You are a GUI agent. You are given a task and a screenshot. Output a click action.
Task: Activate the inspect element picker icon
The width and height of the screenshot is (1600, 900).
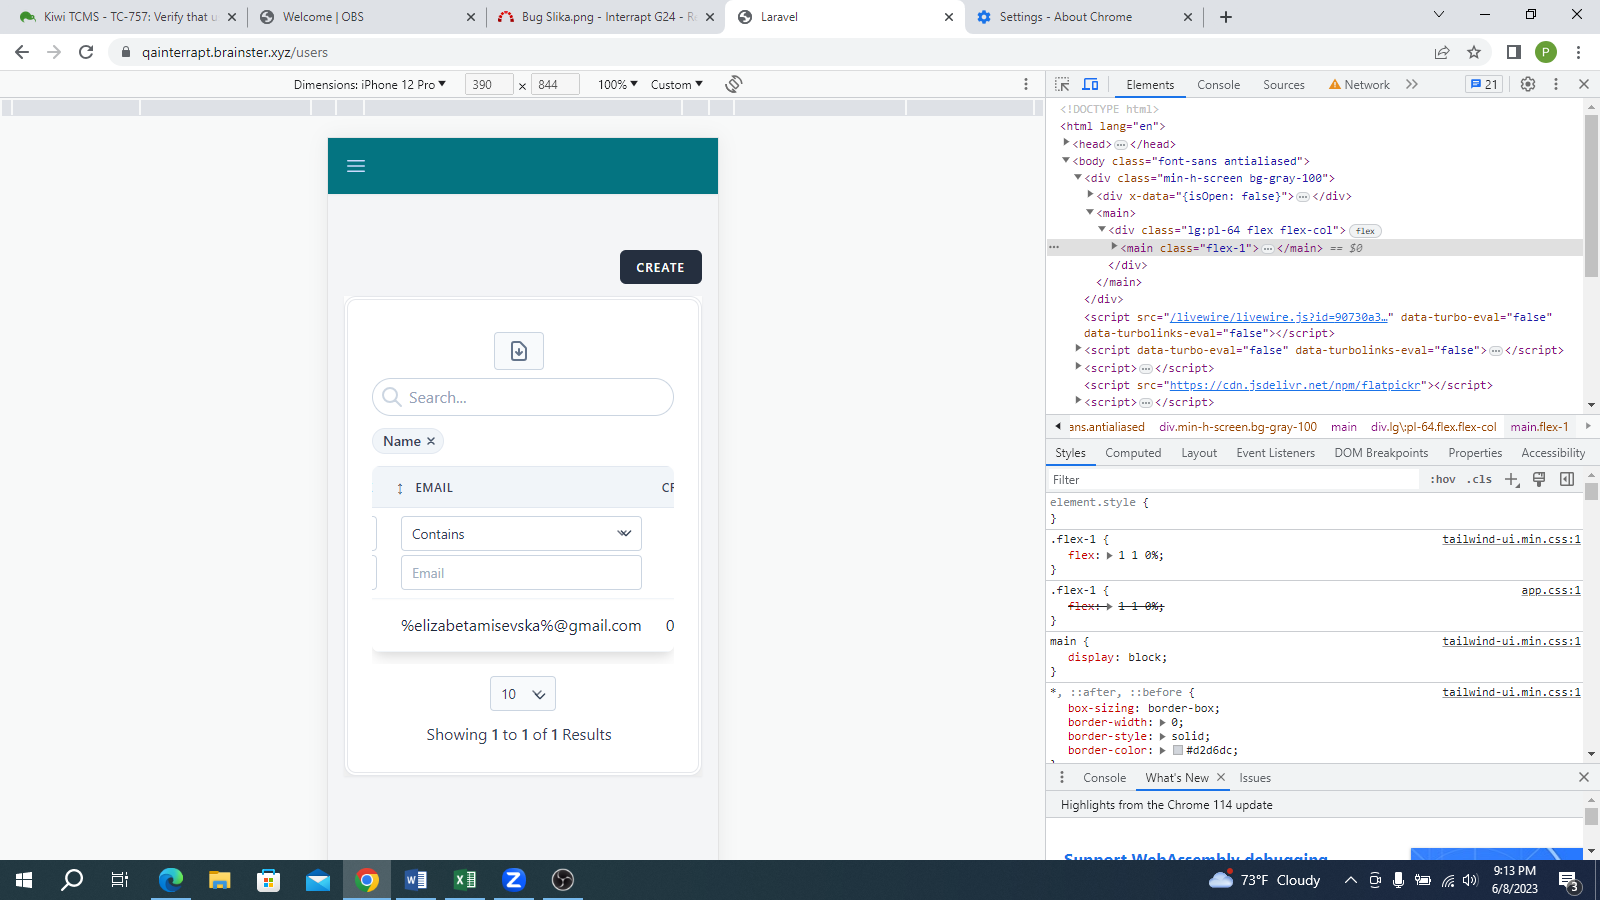(1062, 85)
